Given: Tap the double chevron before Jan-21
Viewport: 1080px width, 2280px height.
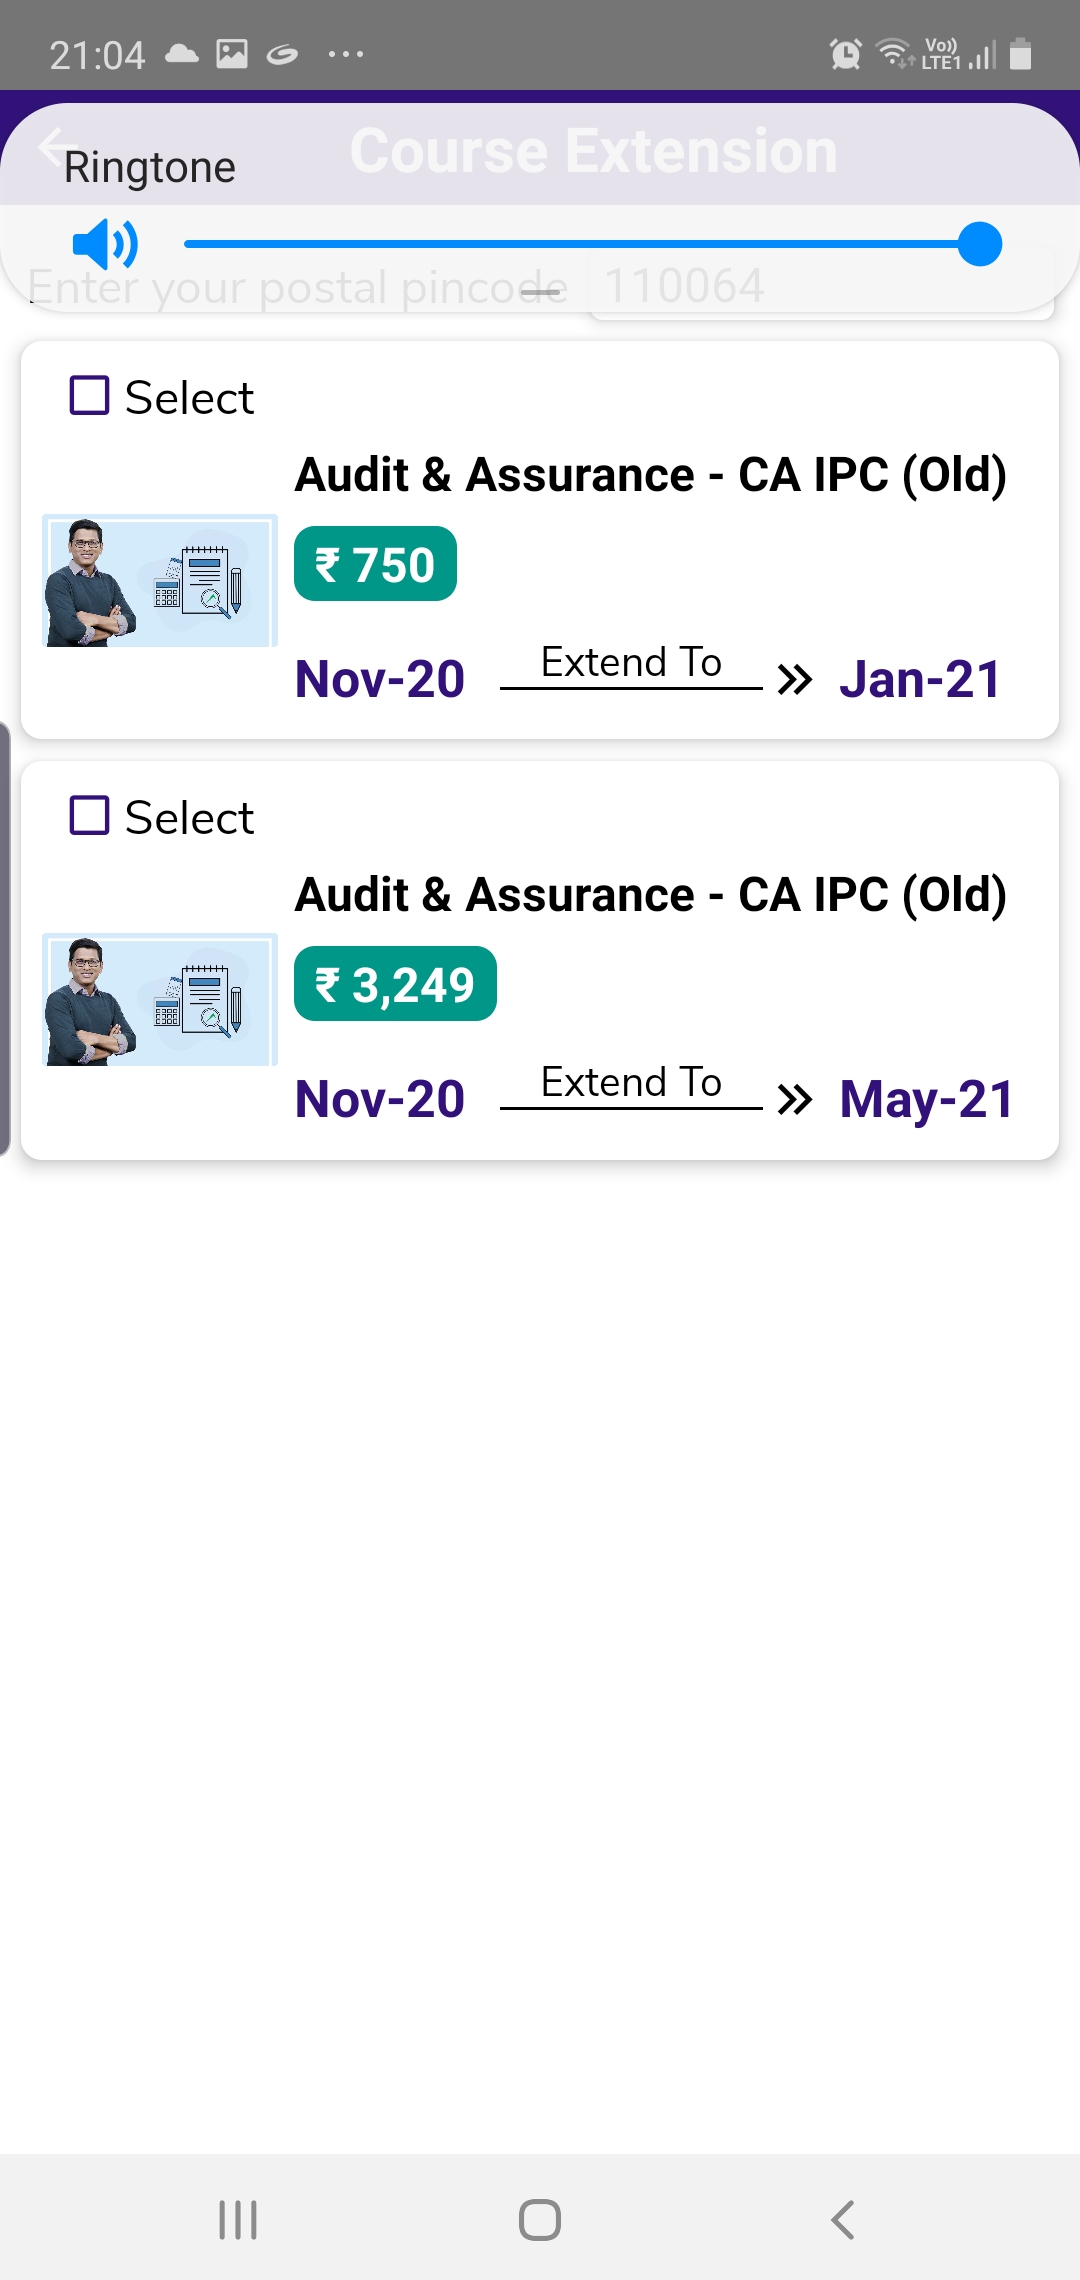Looking at the screenshot, I should 795,681.
